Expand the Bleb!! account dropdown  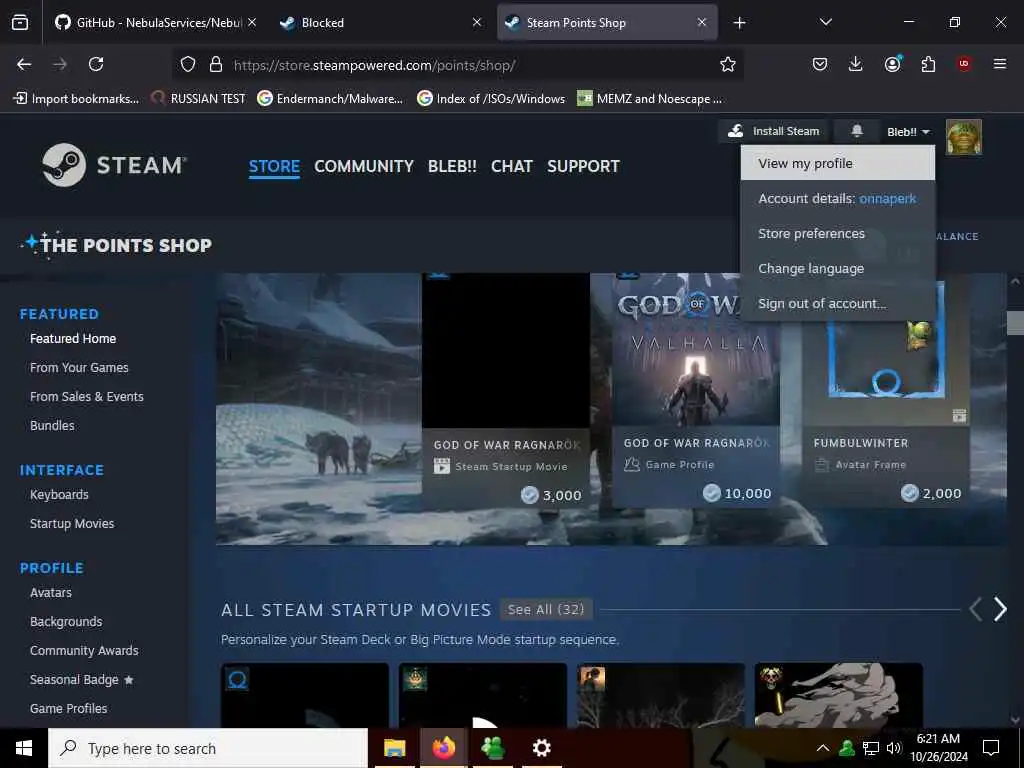908,132
